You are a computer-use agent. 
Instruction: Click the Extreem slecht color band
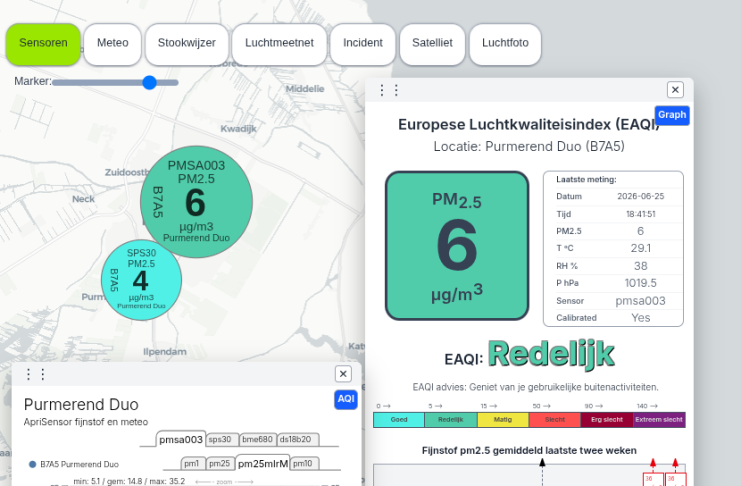pos(659,420)
